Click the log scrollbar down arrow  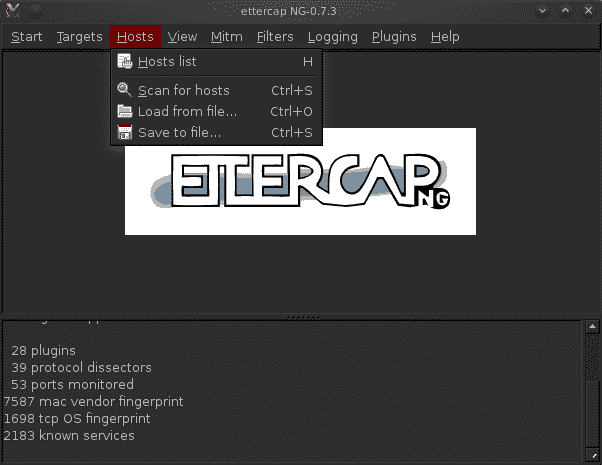pos(592,455)
